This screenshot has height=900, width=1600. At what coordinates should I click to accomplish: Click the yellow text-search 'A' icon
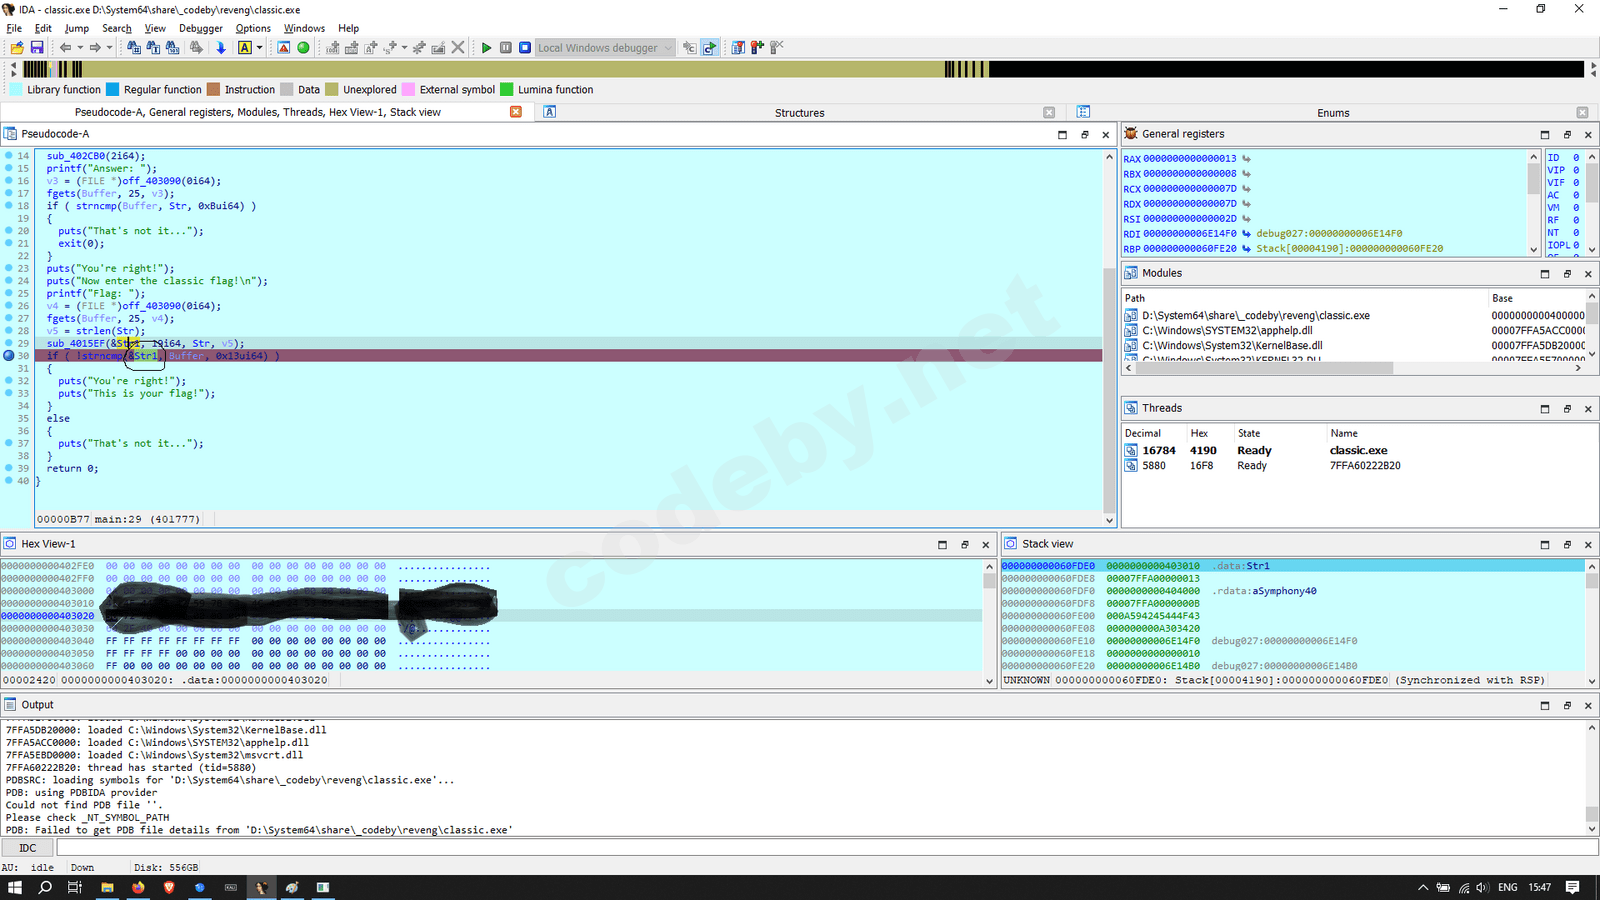click(x=245, y=48)
